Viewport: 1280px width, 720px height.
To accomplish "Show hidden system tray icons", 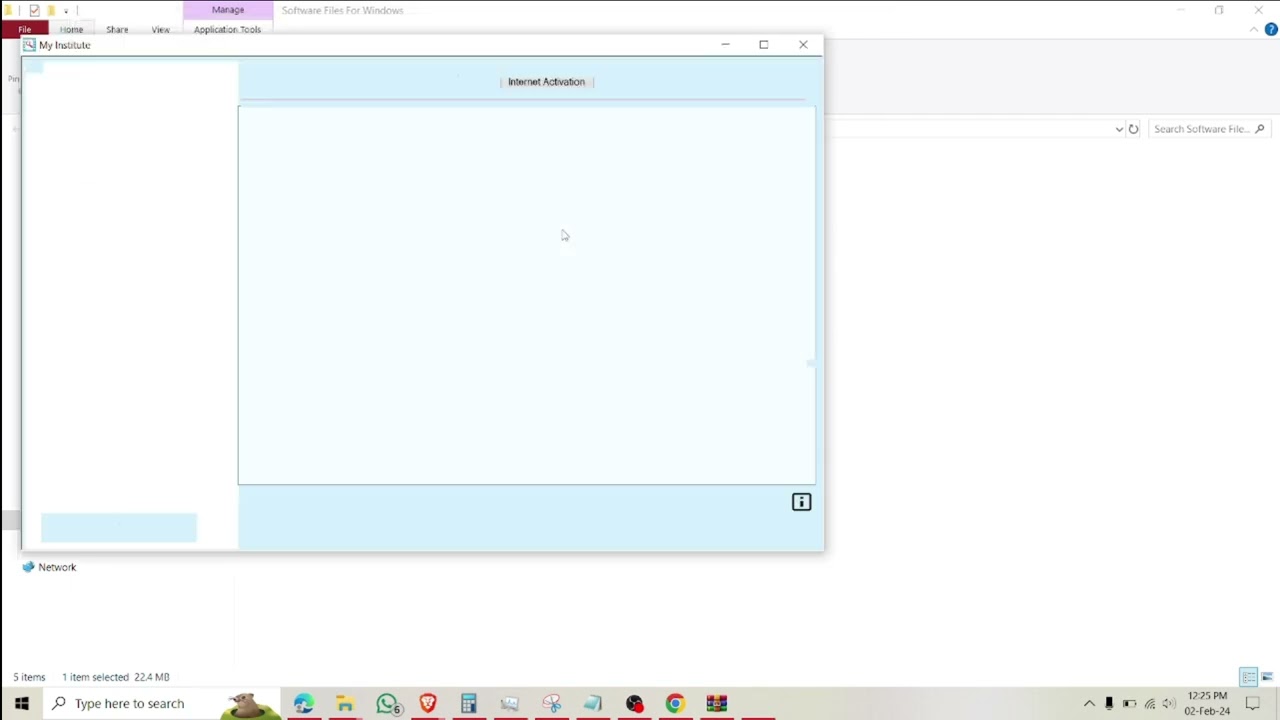I will [x=1089, y=703].
